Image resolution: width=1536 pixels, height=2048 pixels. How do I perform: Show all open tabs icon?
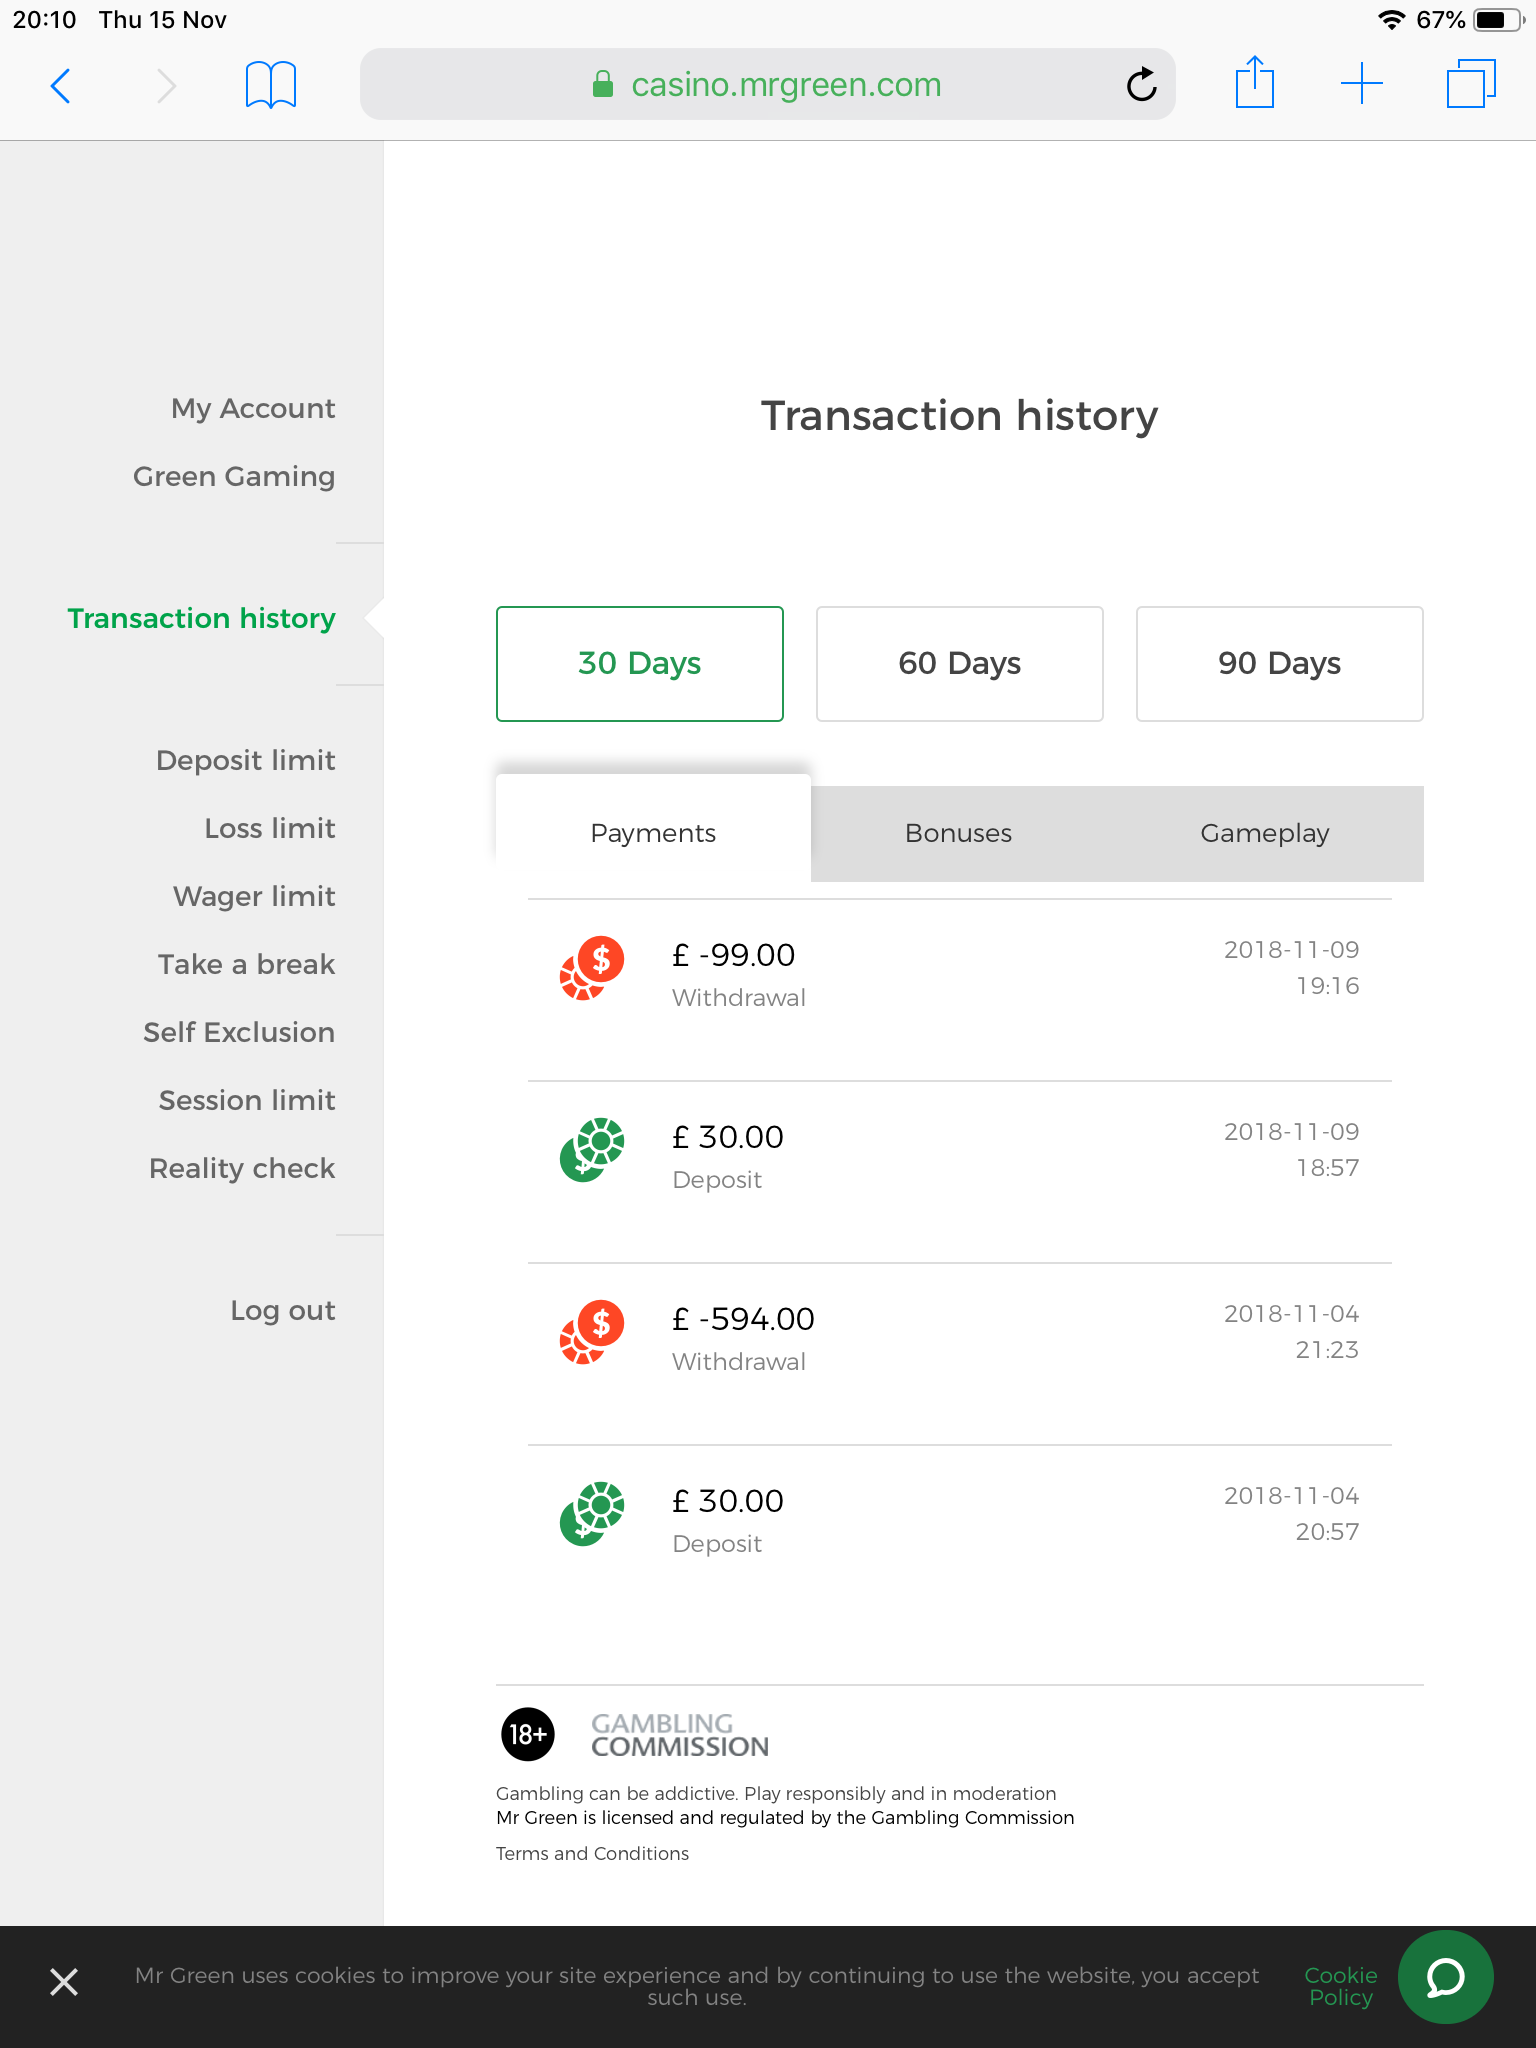pos(1470,84)
